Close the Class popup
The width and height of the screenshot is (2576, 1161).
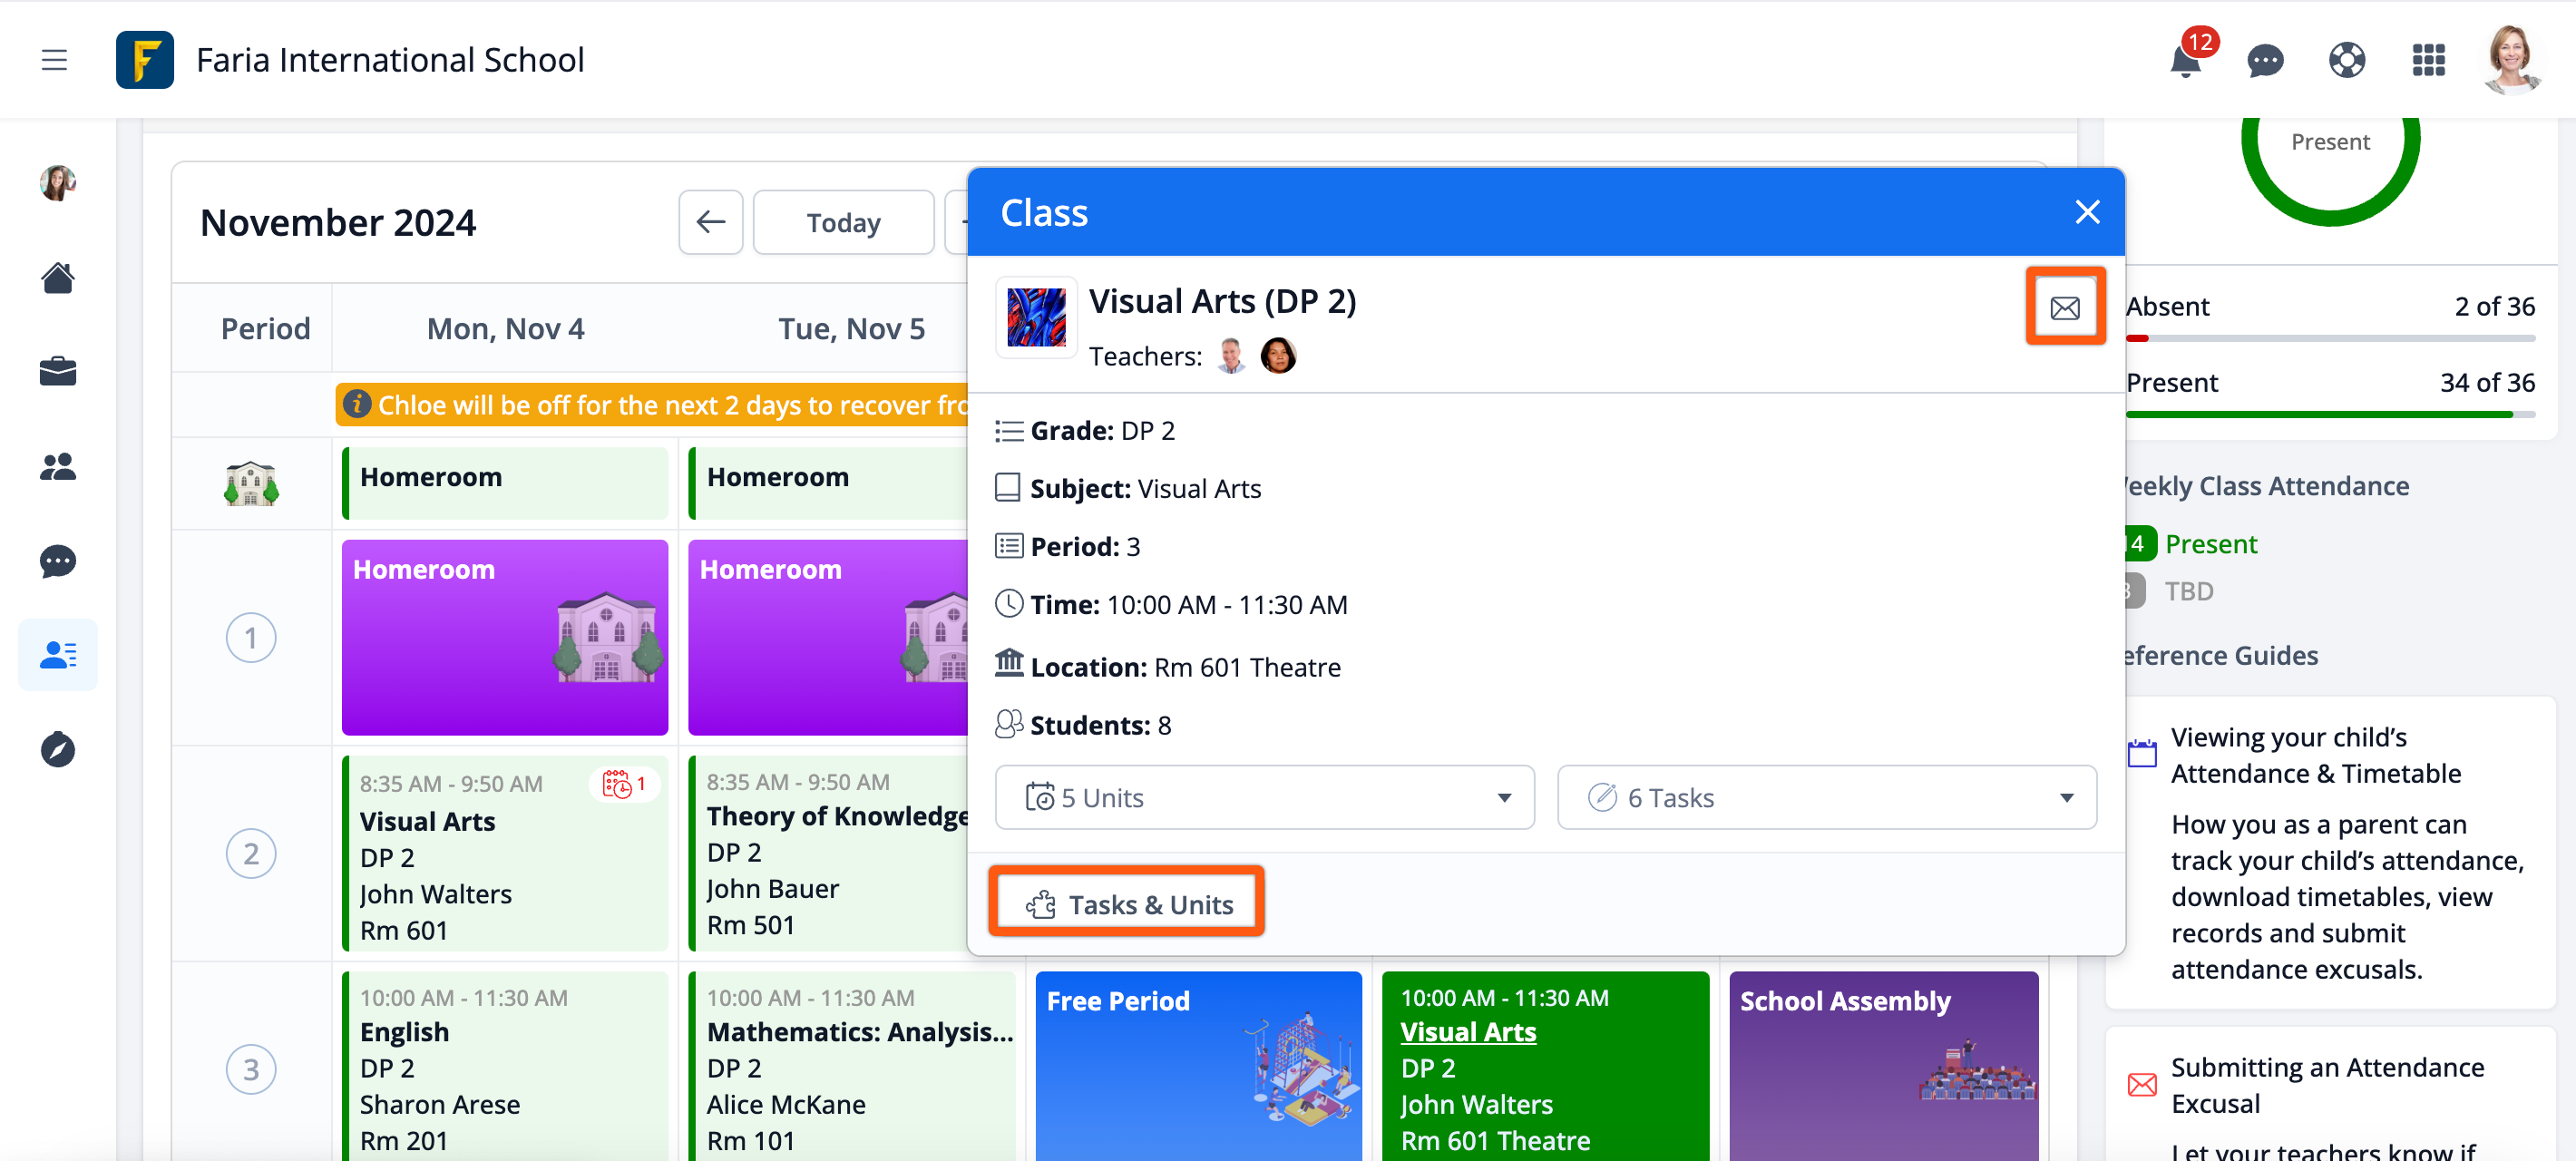click(2087, 212)
